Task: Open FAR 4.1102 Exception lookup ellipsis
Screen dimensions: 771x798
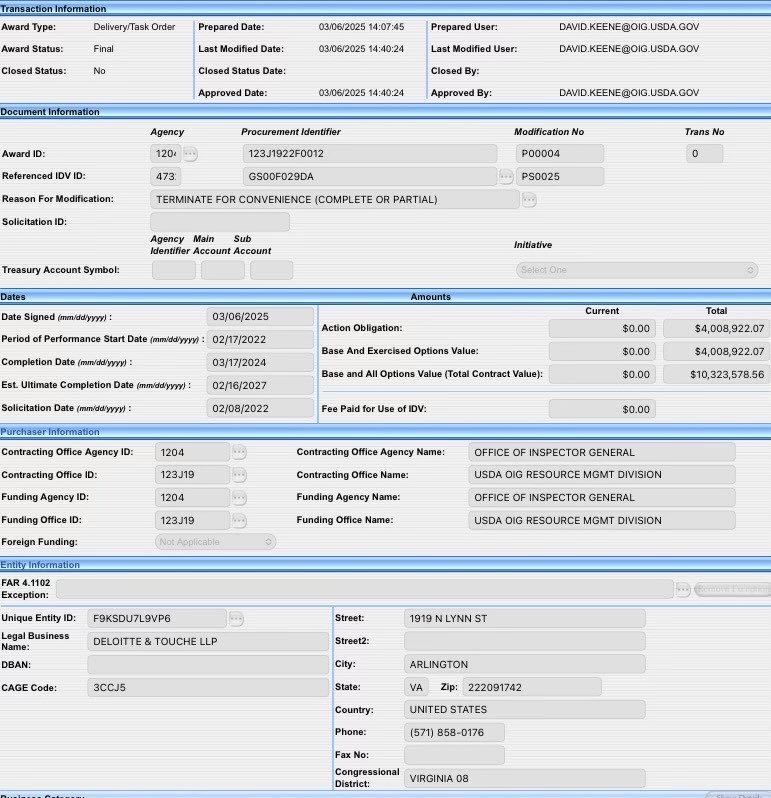Action: pos(683,590)
